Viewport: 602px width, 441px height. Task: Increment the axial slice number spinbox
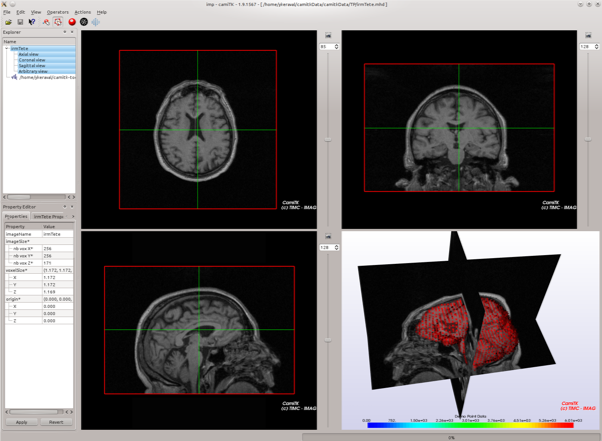click(x=336, y=45)
